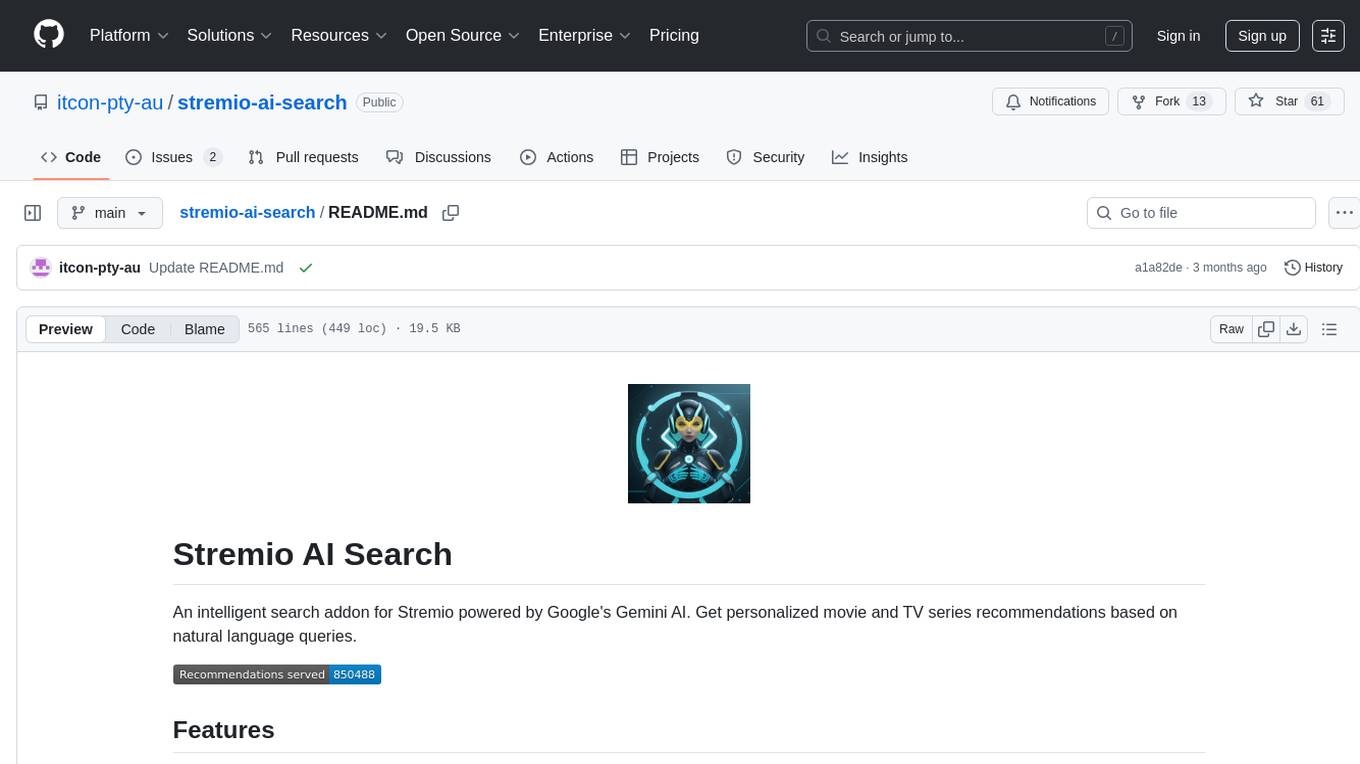Open the itcon-pty-au commit author link

point(100,267)
